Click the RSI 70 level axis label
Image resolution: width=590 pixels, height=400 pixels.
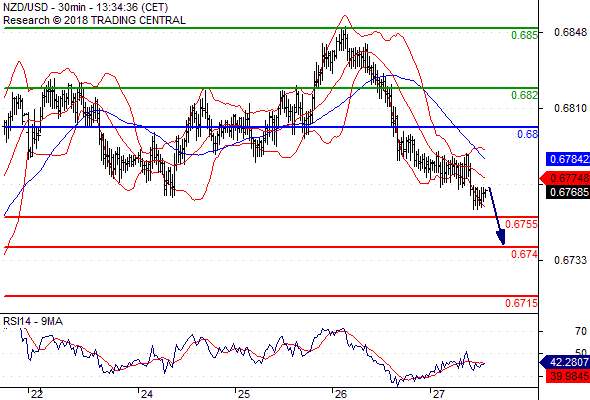(x=581, y=331)
